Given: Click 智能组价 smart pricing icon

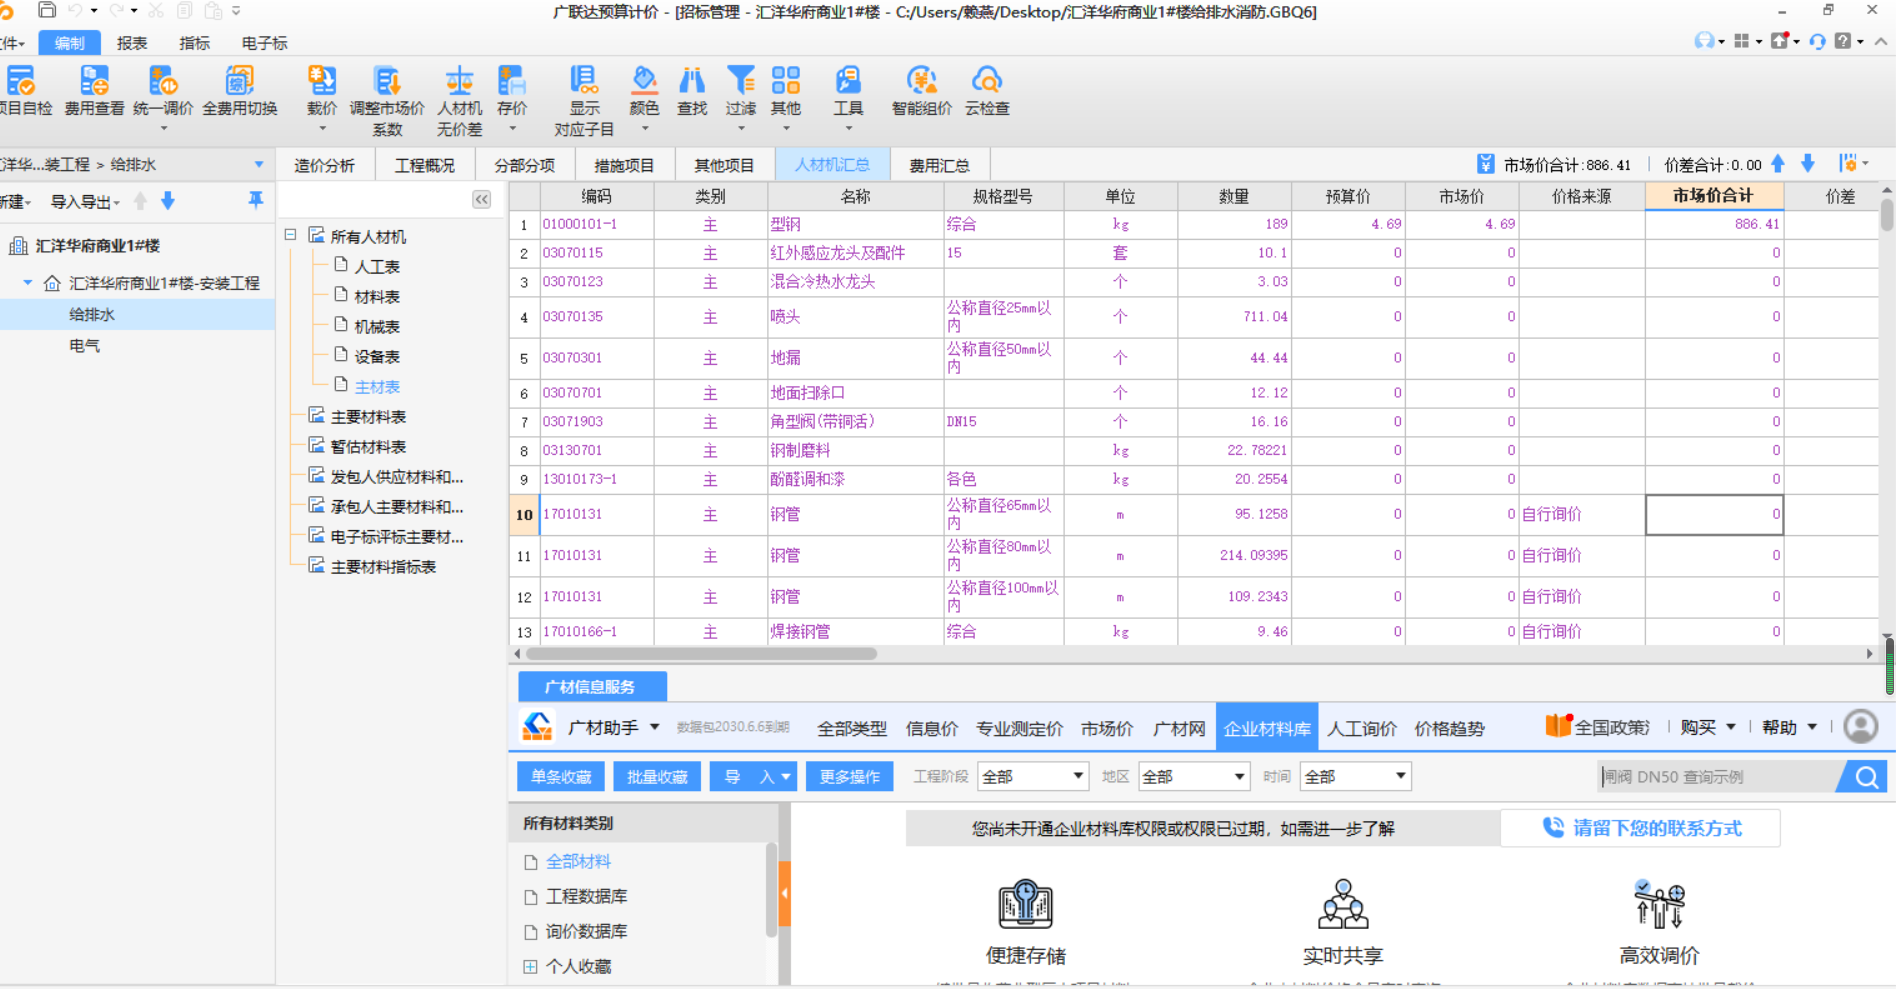Looking at the screenshot, I should point(922,81).
